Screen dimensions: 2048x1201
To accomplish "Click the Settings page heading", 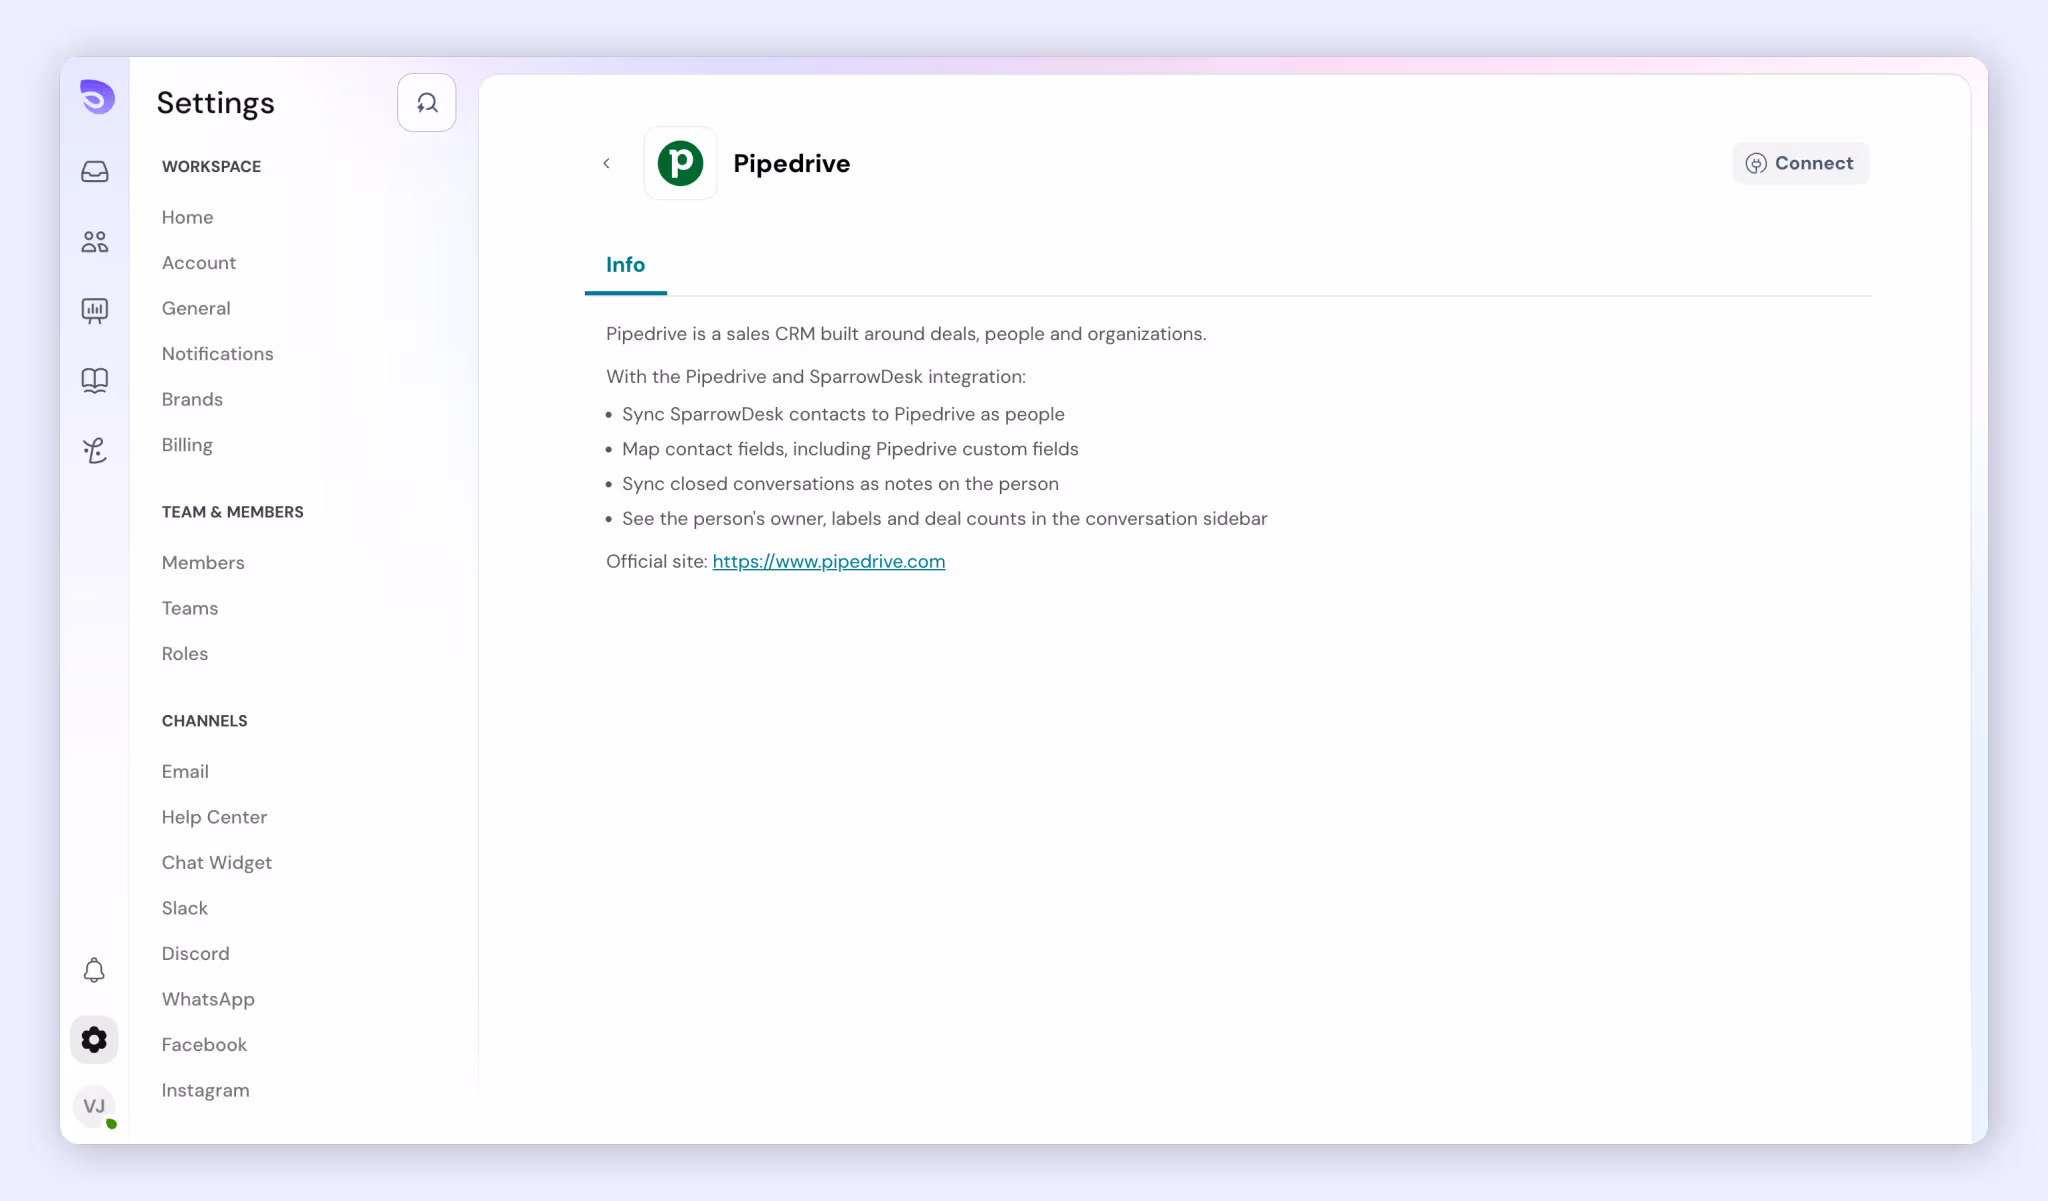I will (215, 103).
